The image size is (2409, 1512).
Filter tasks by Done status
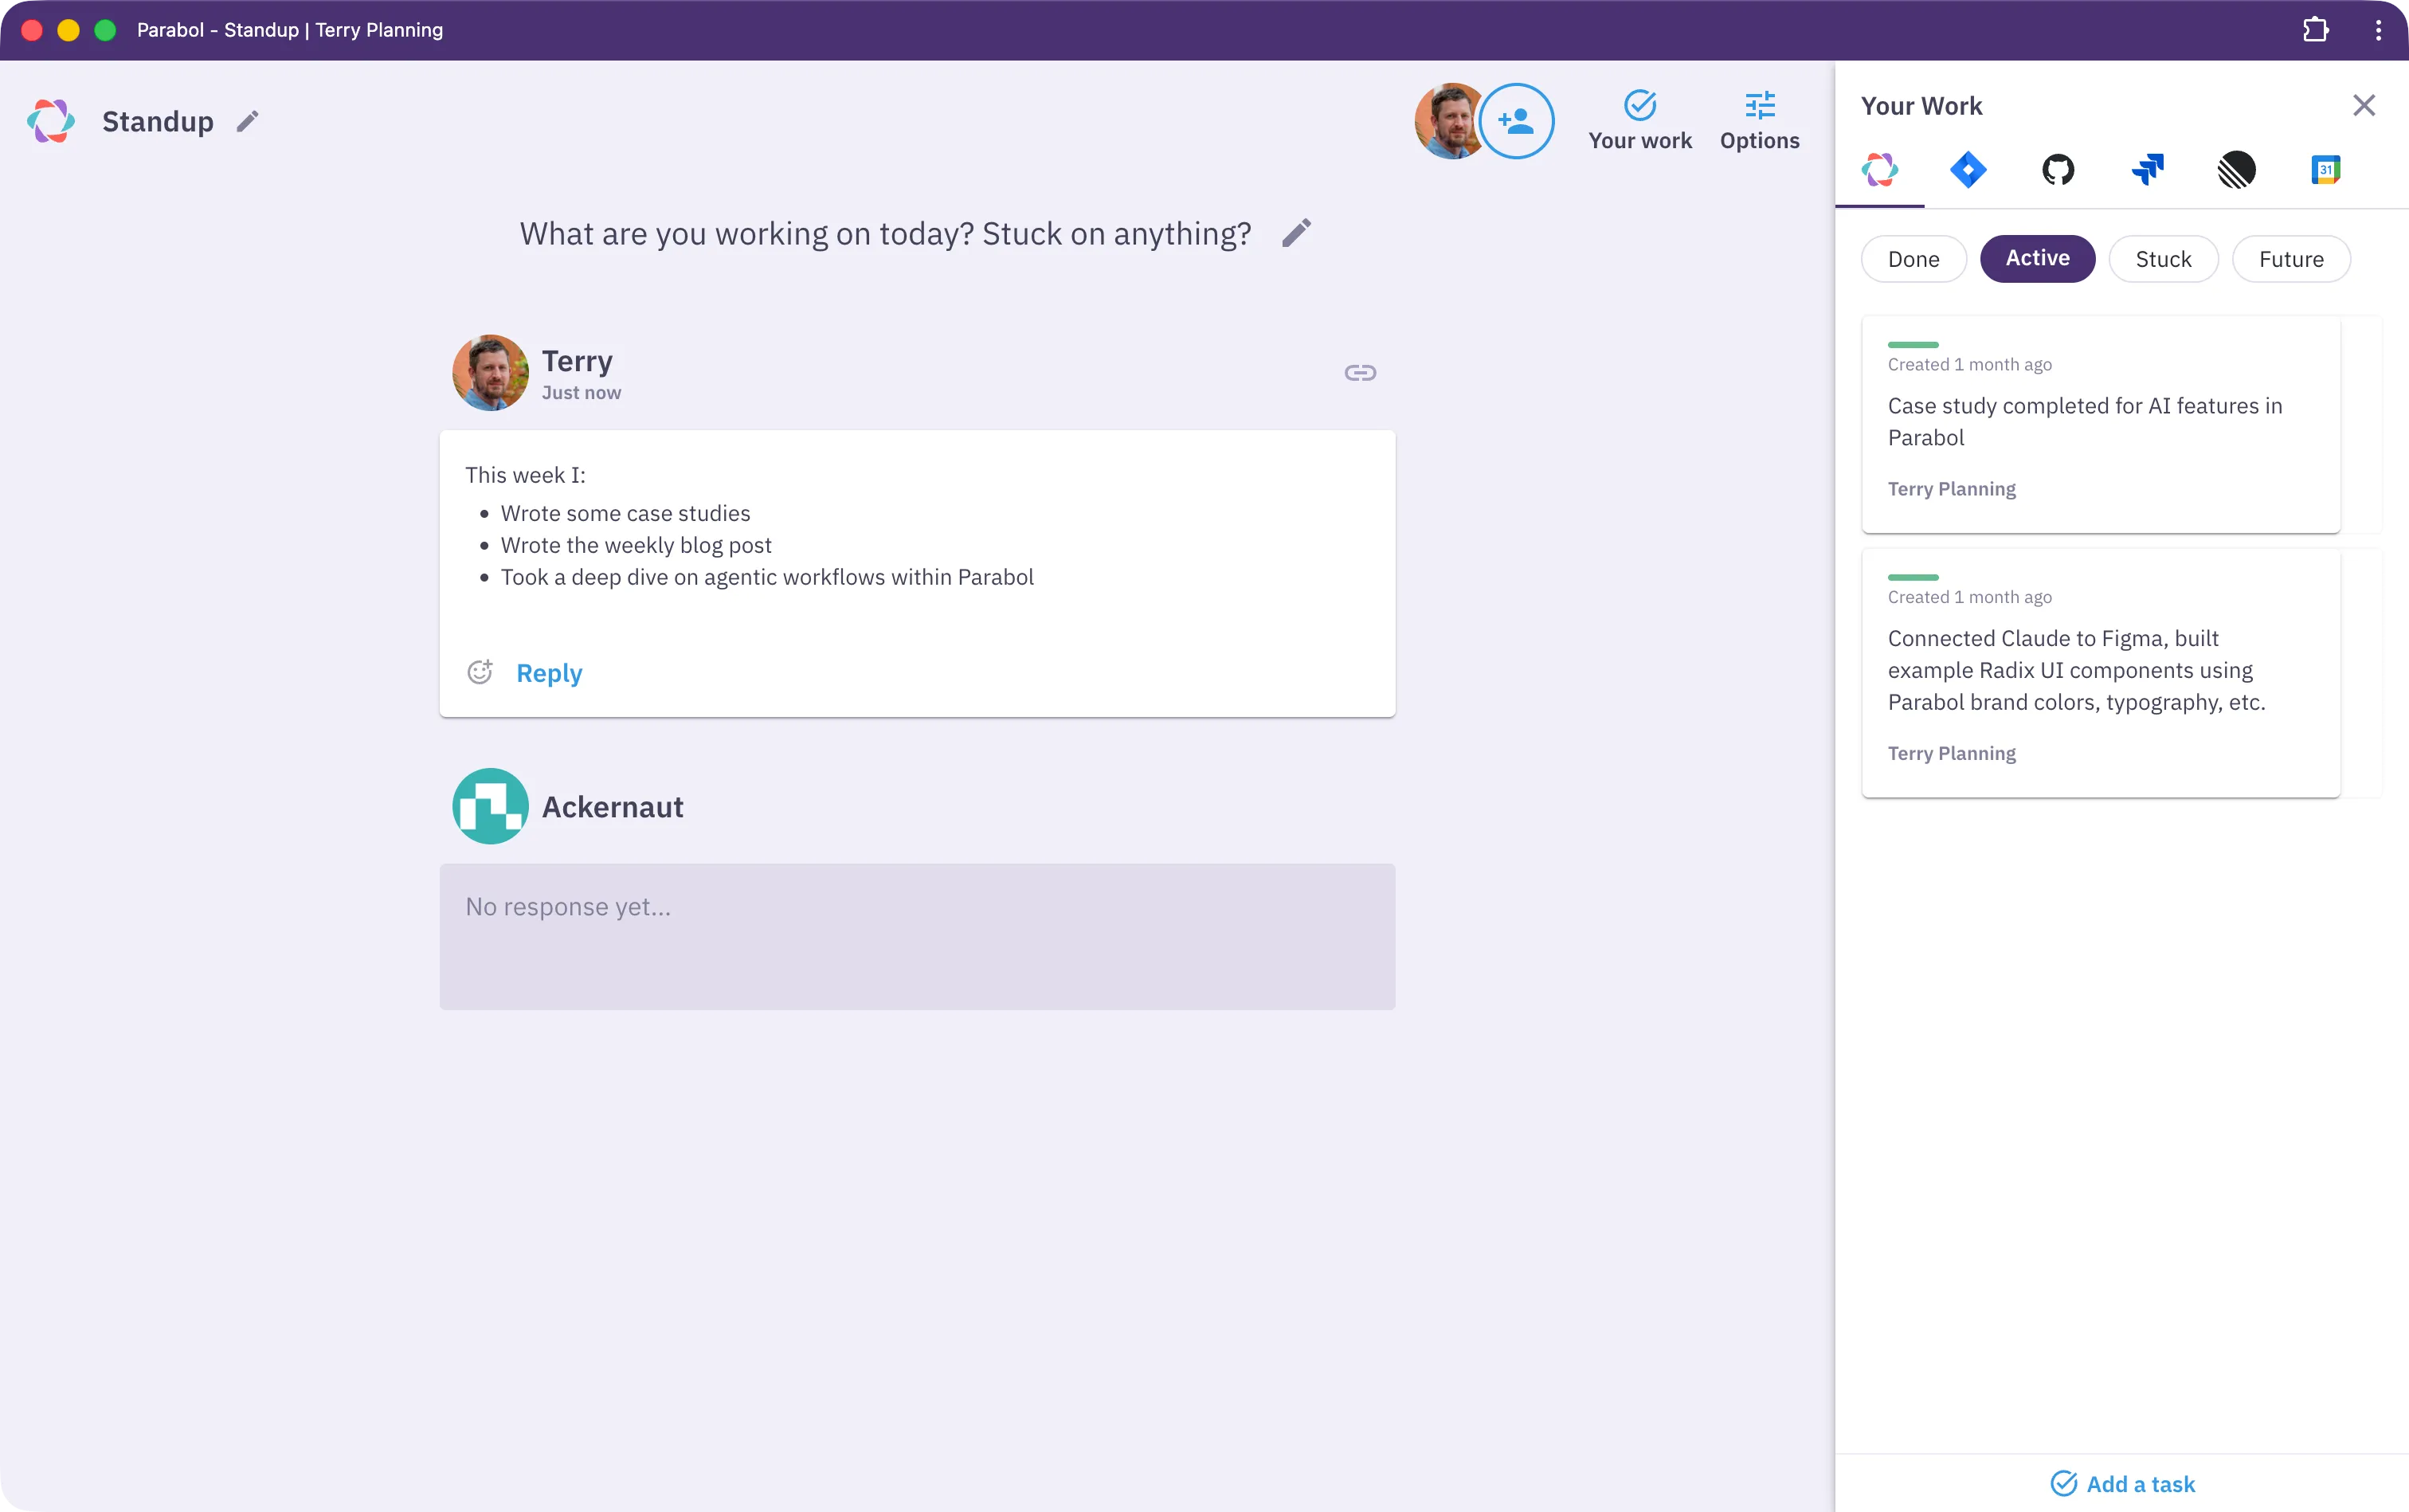(x=1913, y=259)
